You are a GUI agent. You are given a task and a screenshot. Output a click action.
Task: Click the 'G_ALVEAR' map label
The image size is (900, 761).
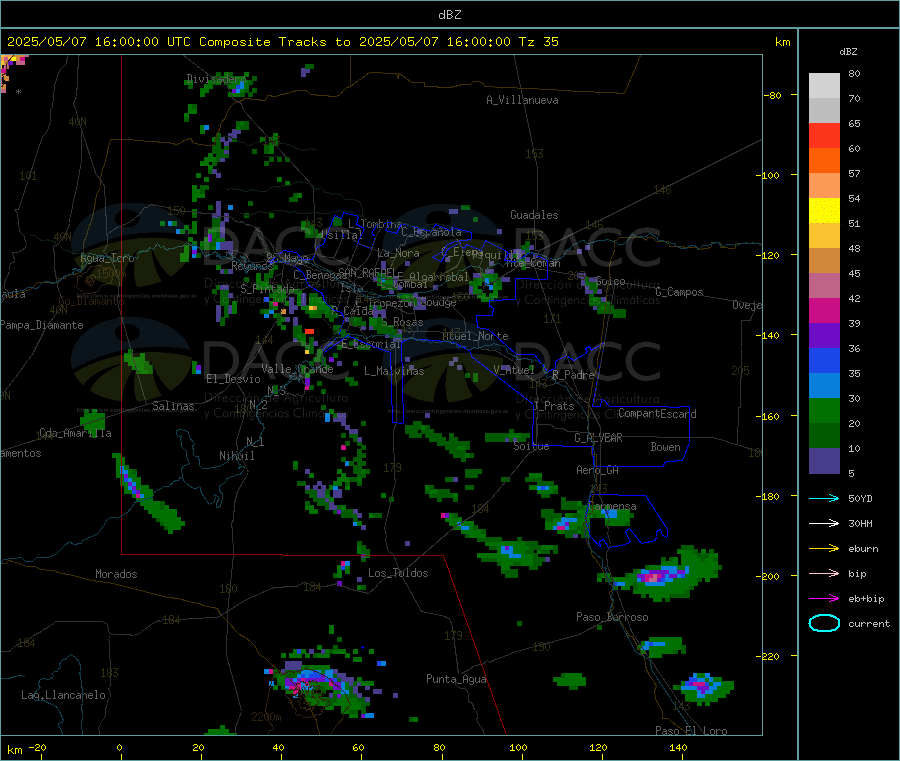(598, 438)
